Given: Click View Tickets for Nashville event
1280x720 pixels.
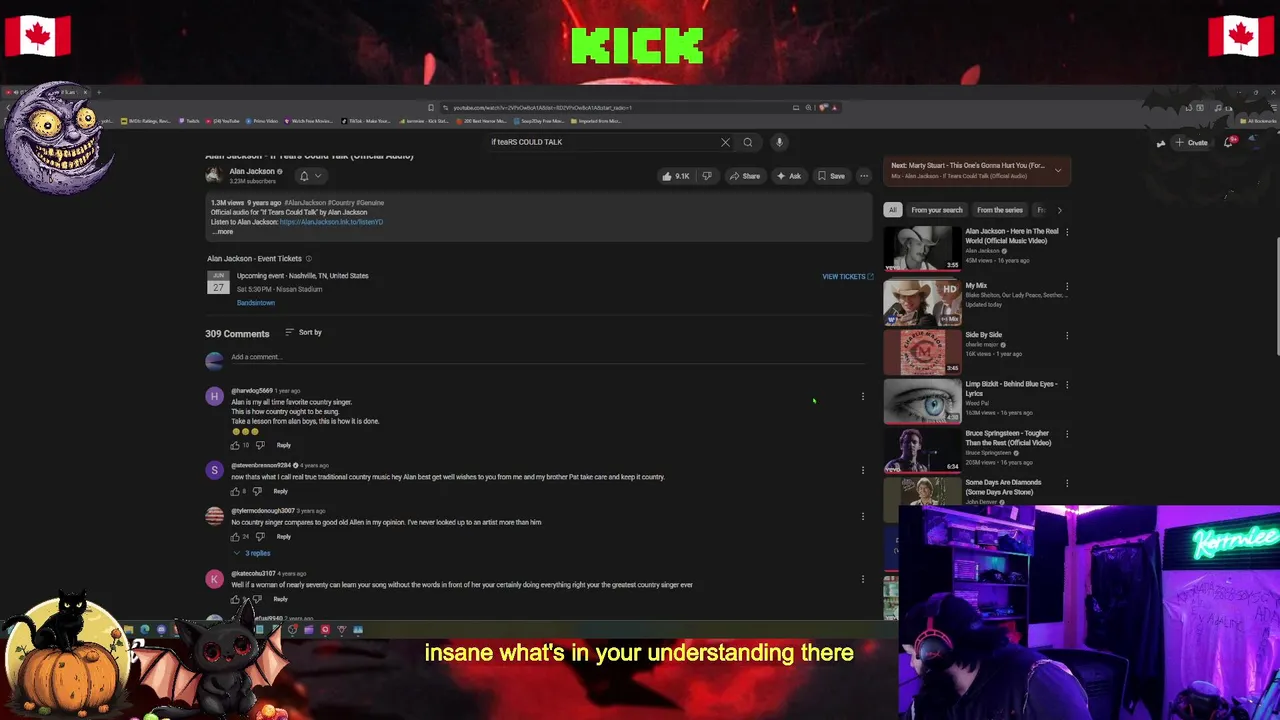Looking at the screenshot, I should [x=847, y=277].
